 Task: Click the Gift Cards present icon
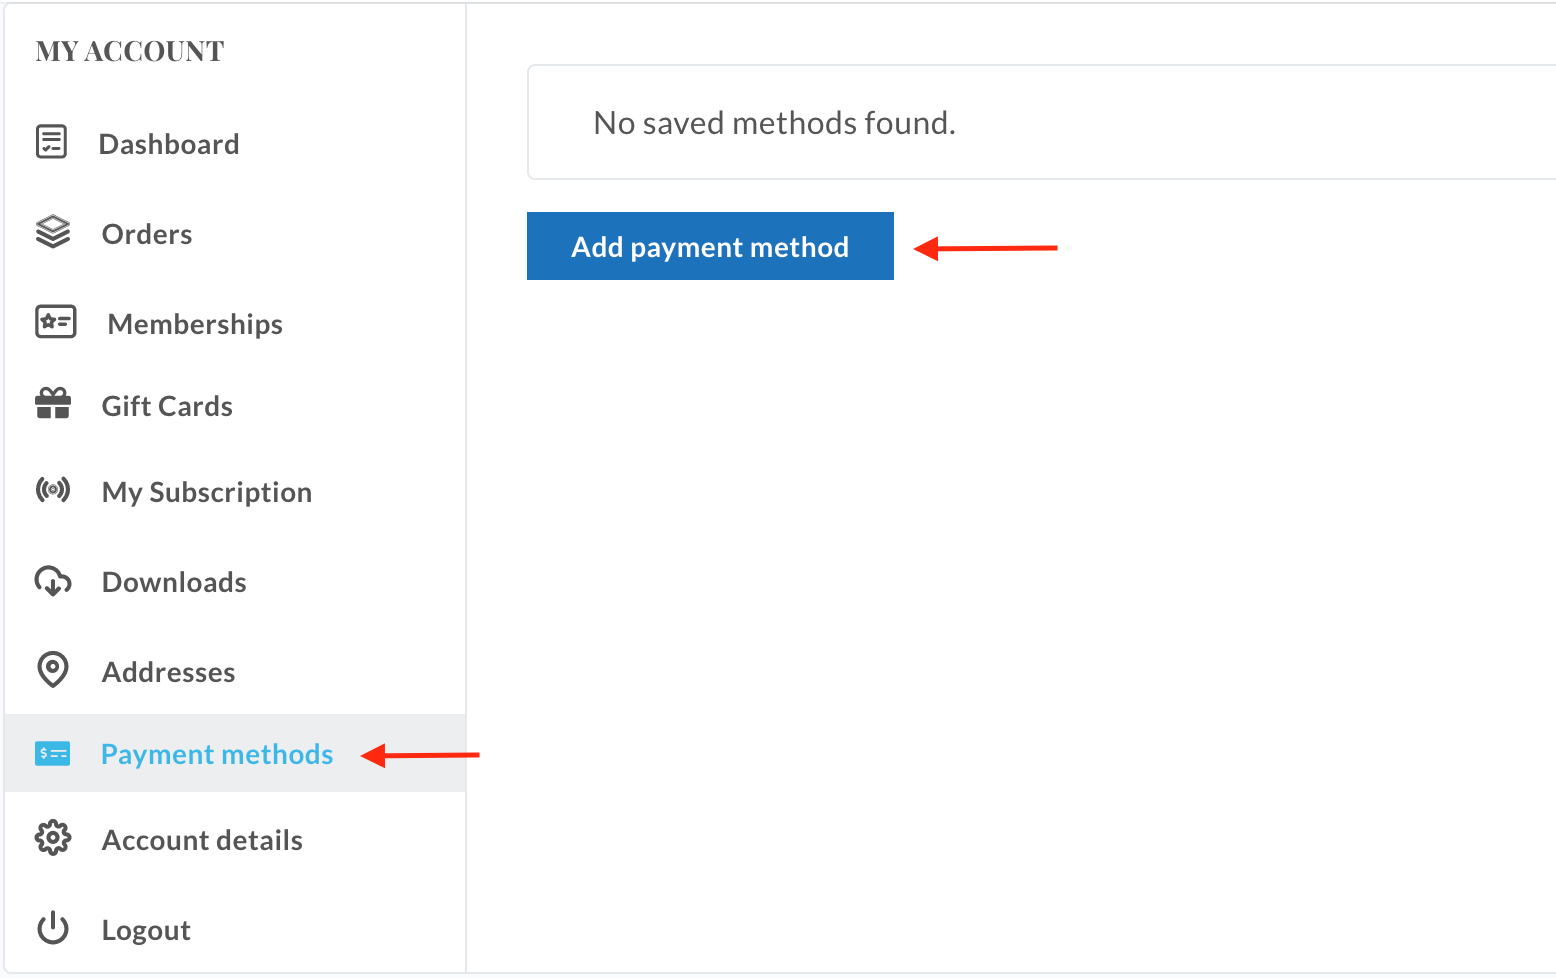(53, 404)
